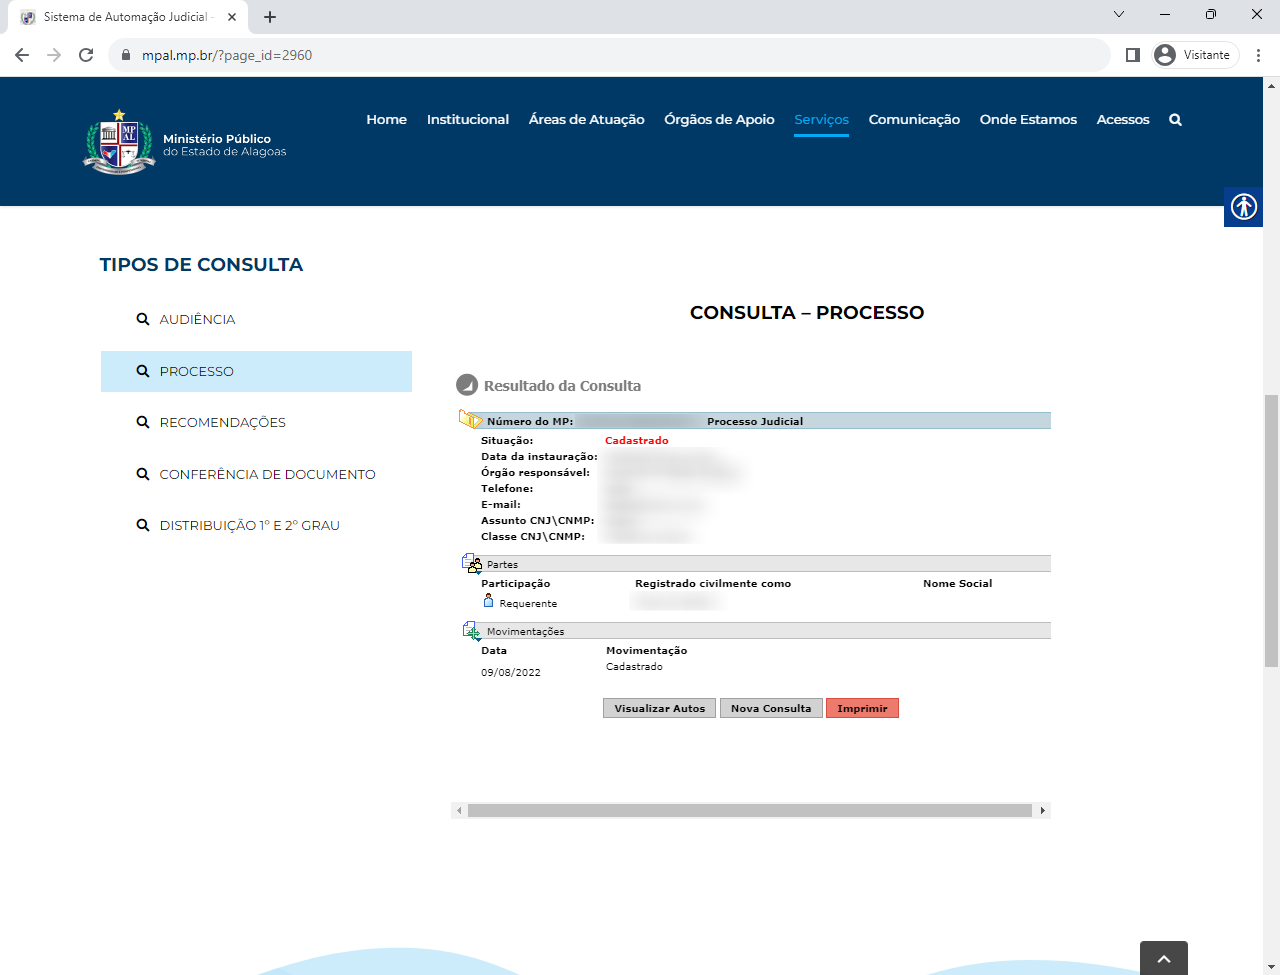
Task: Click the vertical scrollbar down arrow
Action: tap(1271, 967)
